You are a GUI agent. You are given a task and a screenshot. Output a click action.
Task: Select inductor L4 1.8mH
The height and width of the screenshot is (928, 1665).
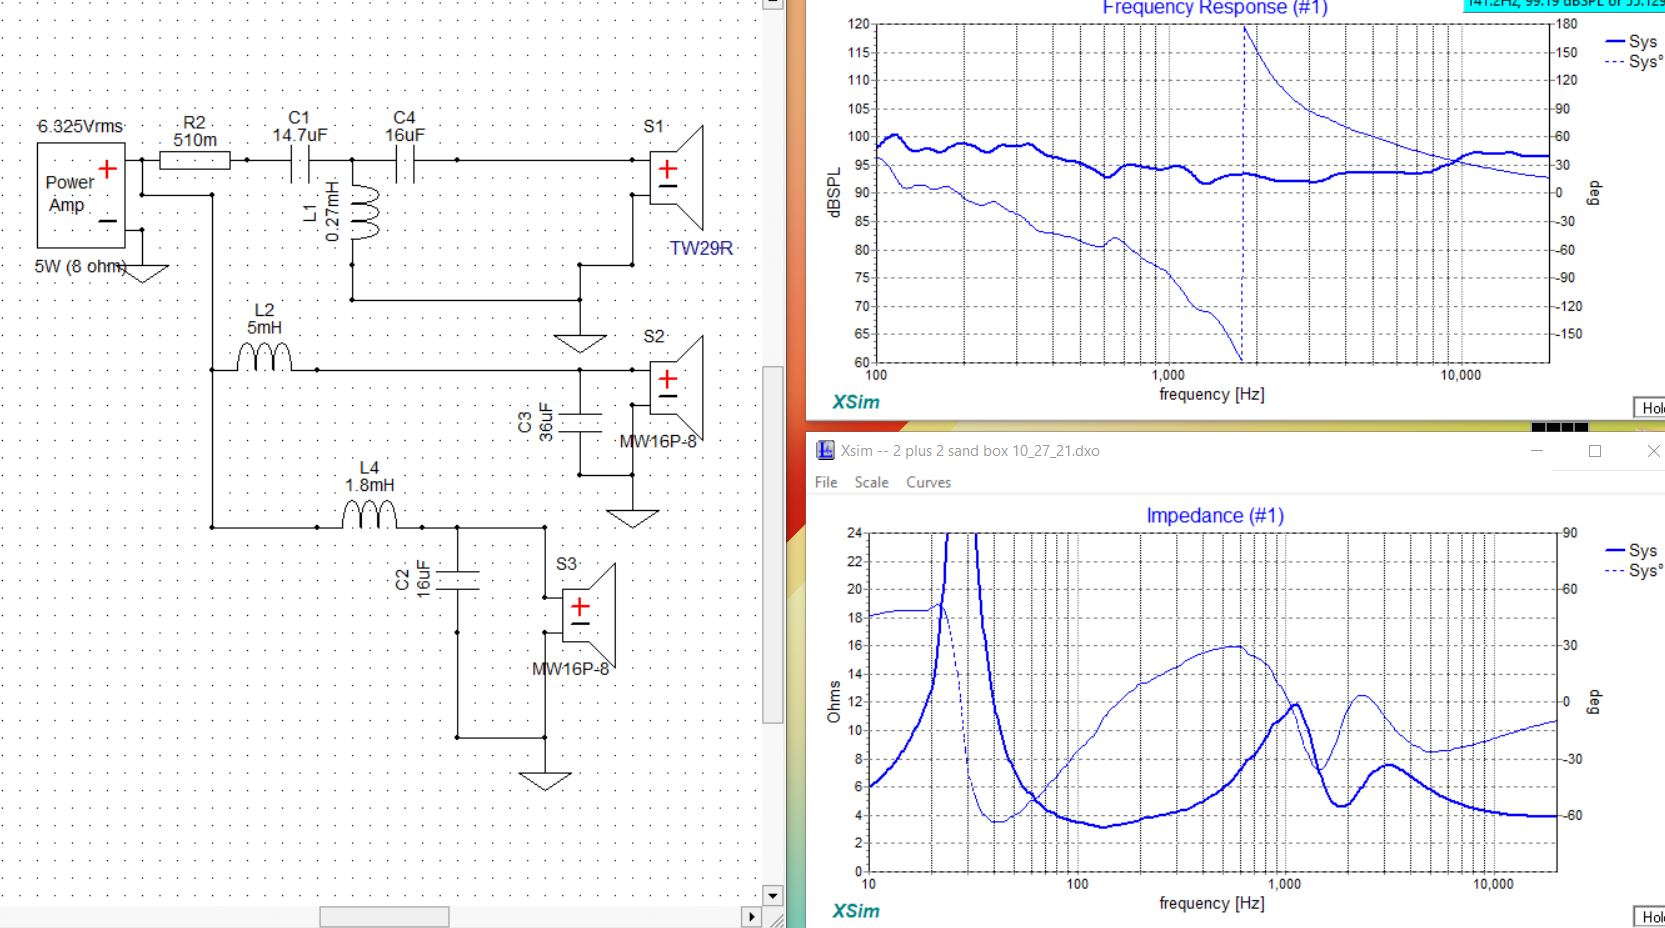point(369,514)
